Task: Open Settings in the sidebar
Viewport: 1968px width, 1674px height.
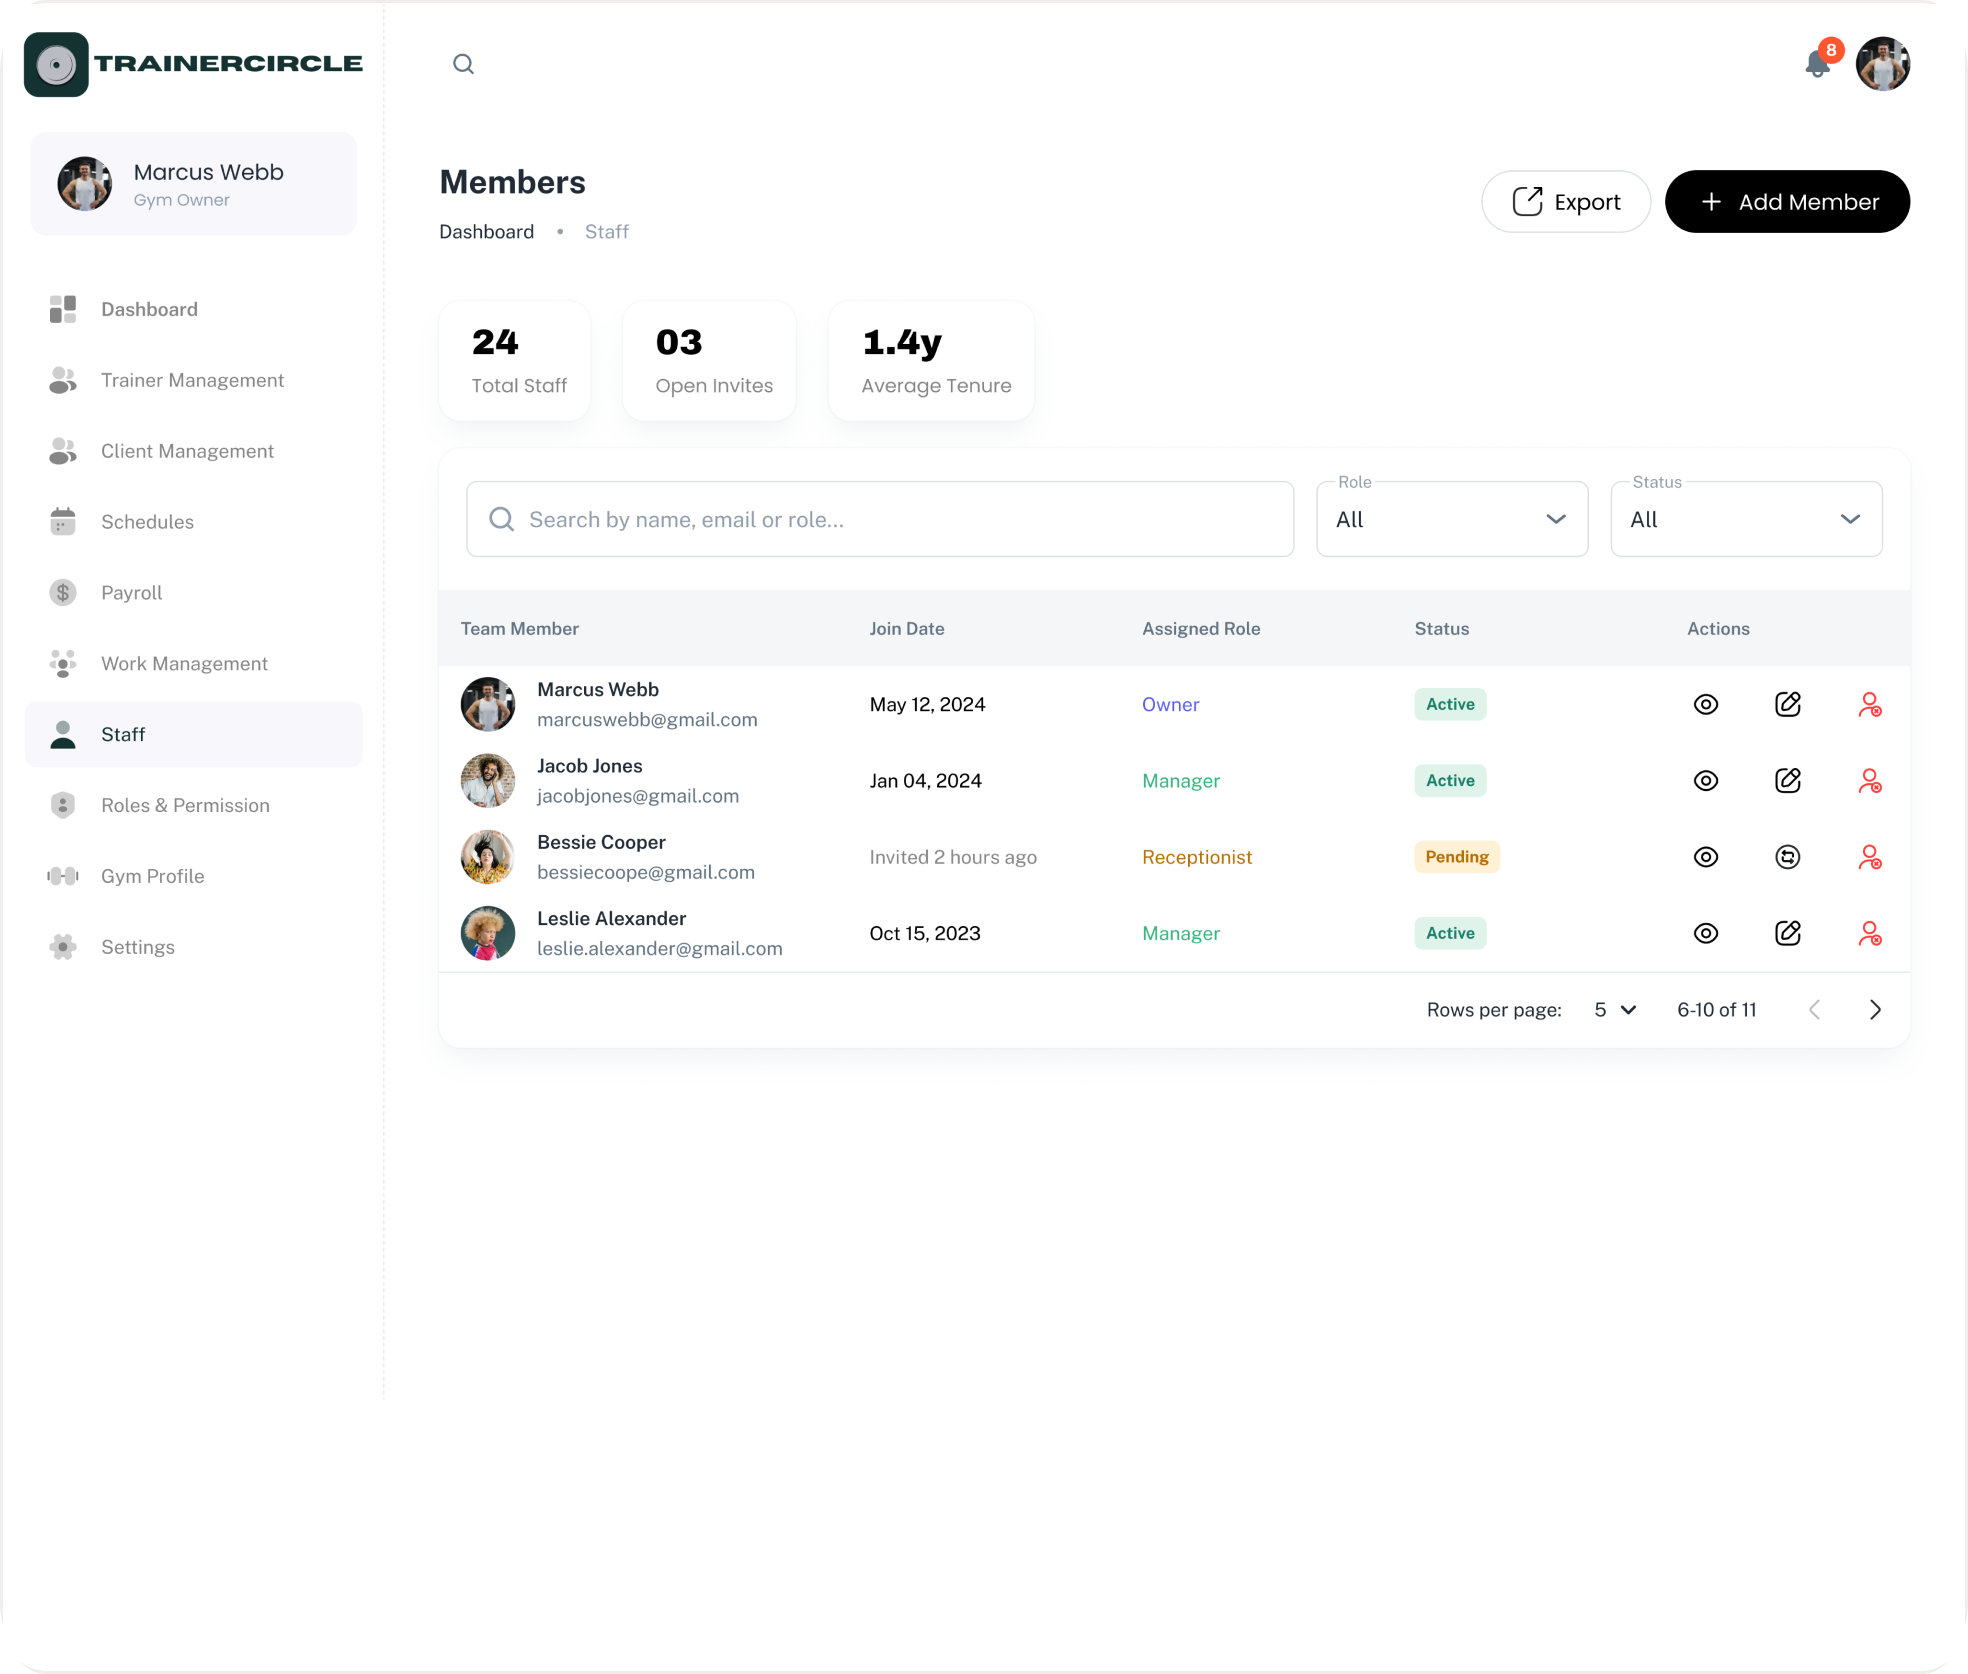Action: click(x=194, y=947)
